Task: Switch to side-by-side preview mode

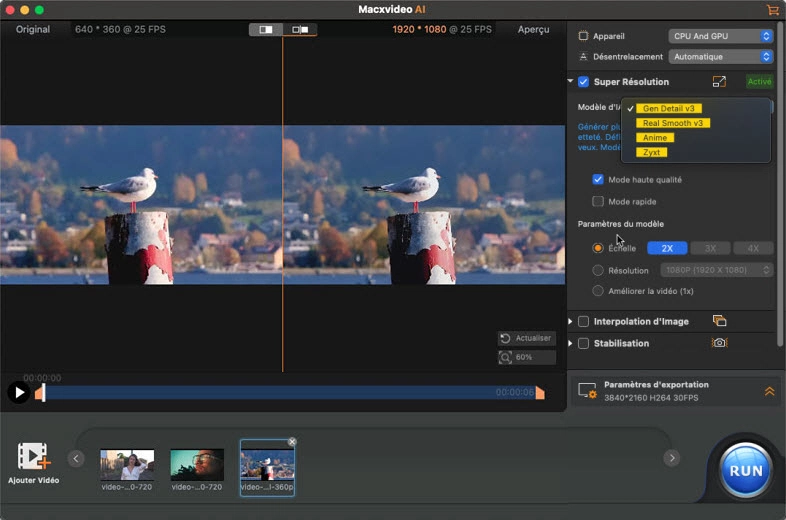Action: [x=300, y=30]
